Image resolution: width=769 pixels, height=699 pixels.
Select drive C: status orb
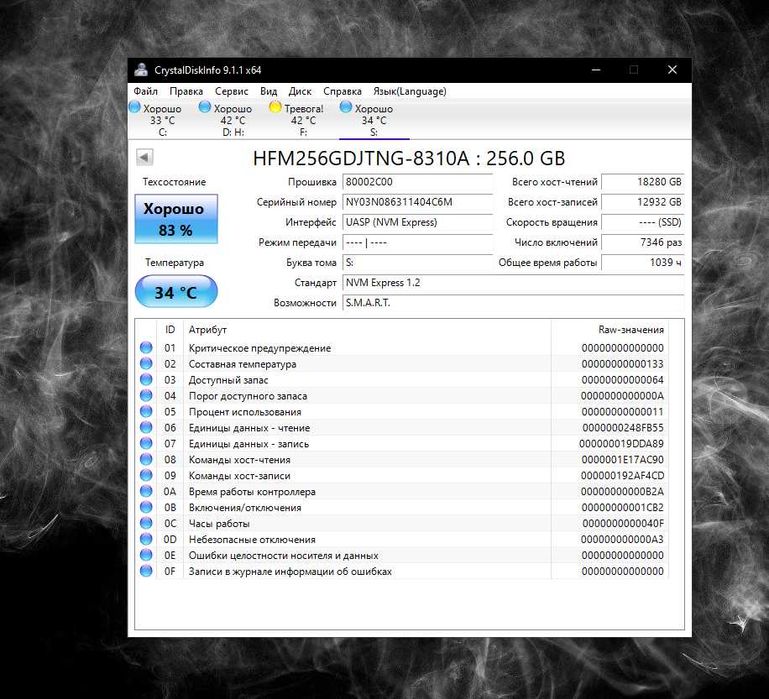click(135, 107)
